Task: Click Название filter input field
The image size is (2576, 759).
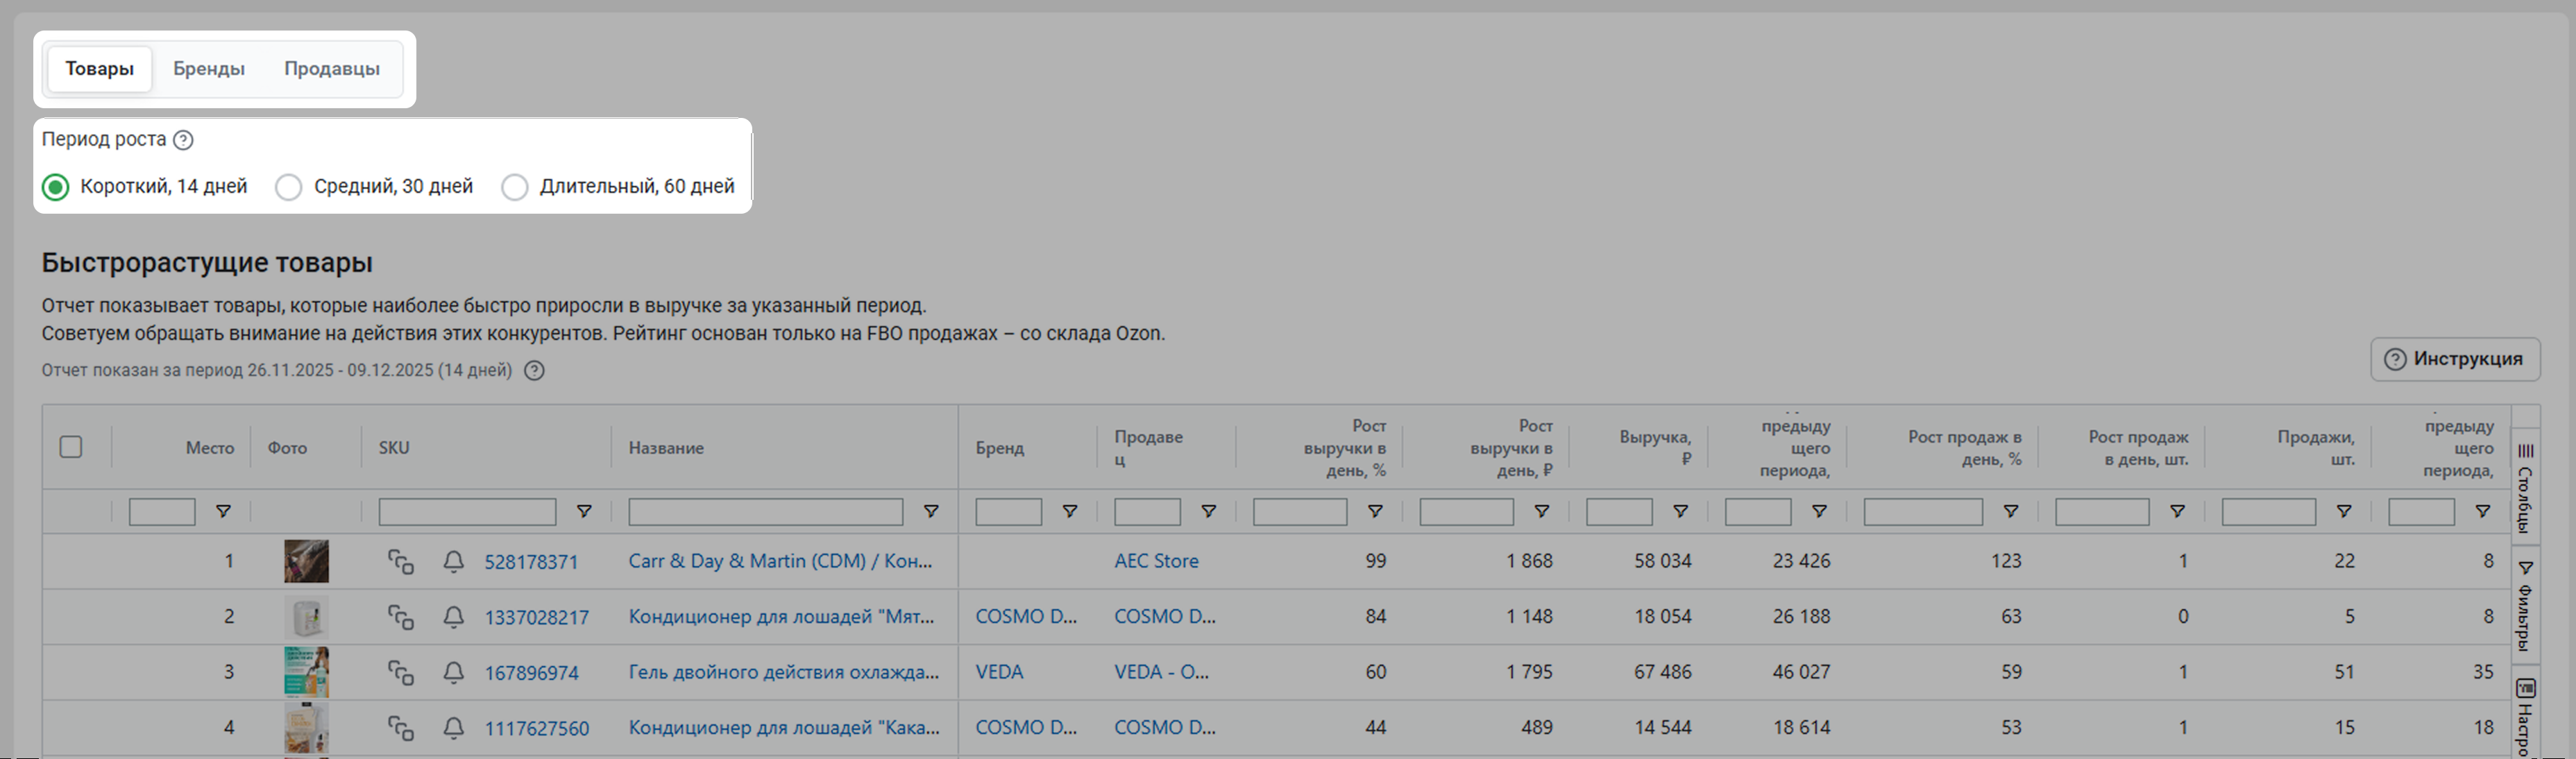Action: tap(765, 512)
